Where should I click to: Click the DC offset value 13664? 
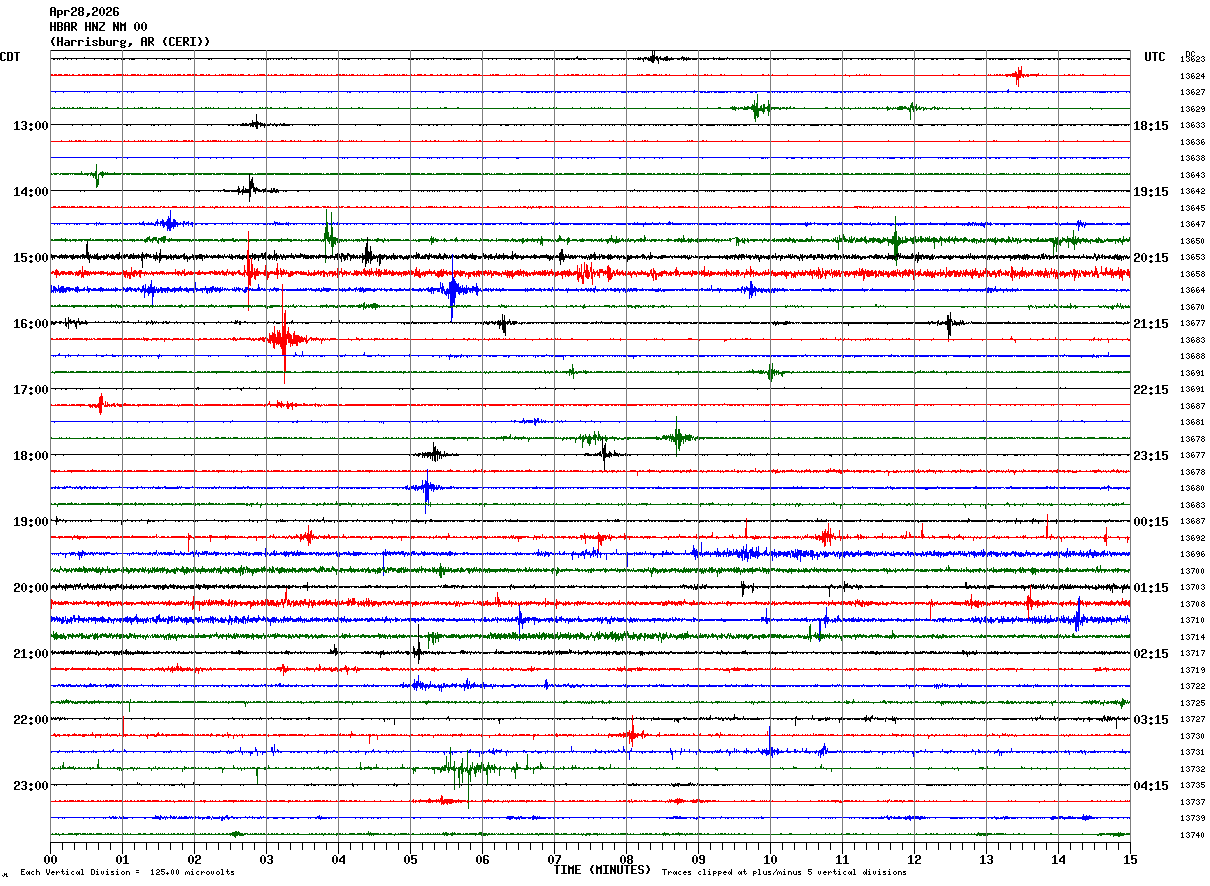point(1192,290)
